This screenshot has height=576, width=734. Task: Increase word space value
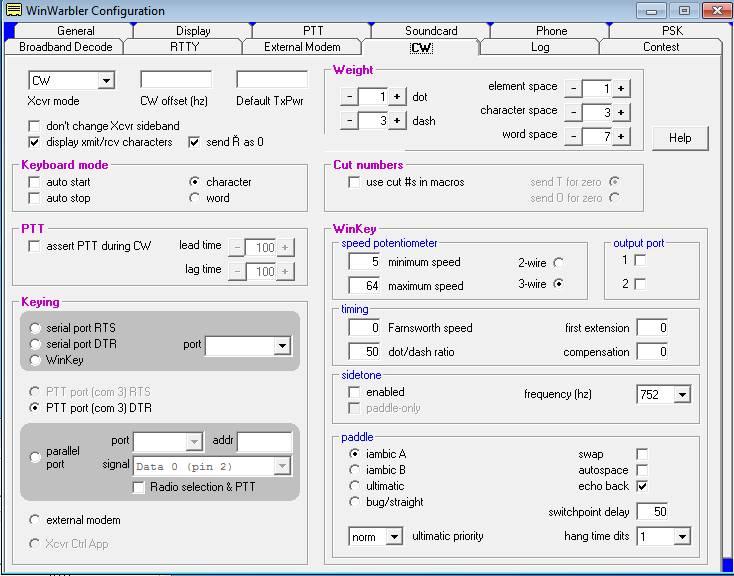(x=621, y=136)
